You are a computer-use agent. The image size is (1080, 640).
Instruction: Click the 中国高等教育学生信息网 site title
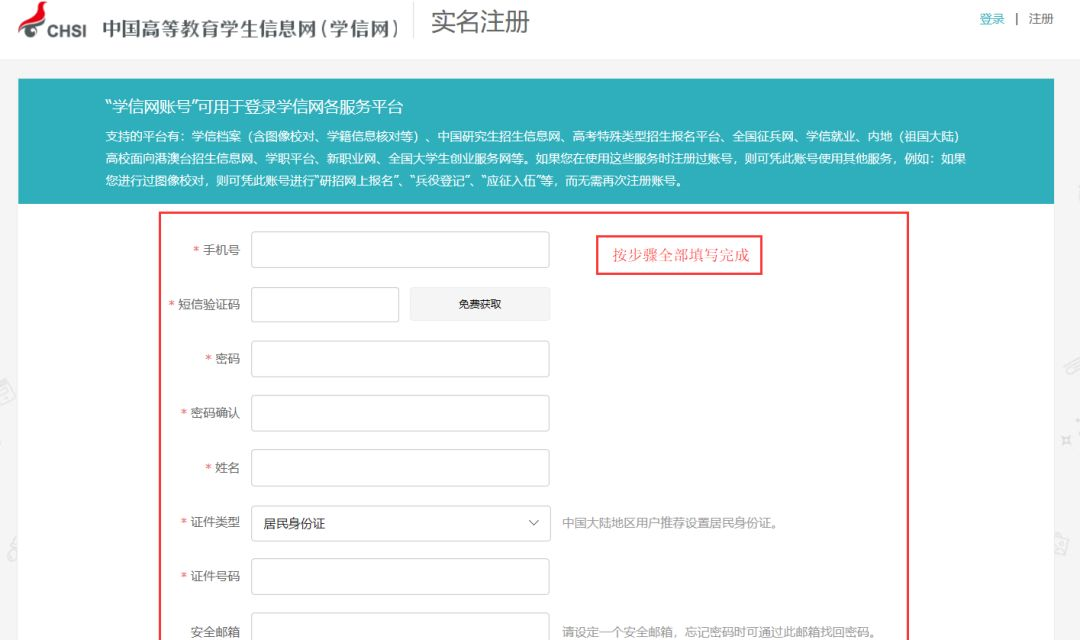[250, 27]
